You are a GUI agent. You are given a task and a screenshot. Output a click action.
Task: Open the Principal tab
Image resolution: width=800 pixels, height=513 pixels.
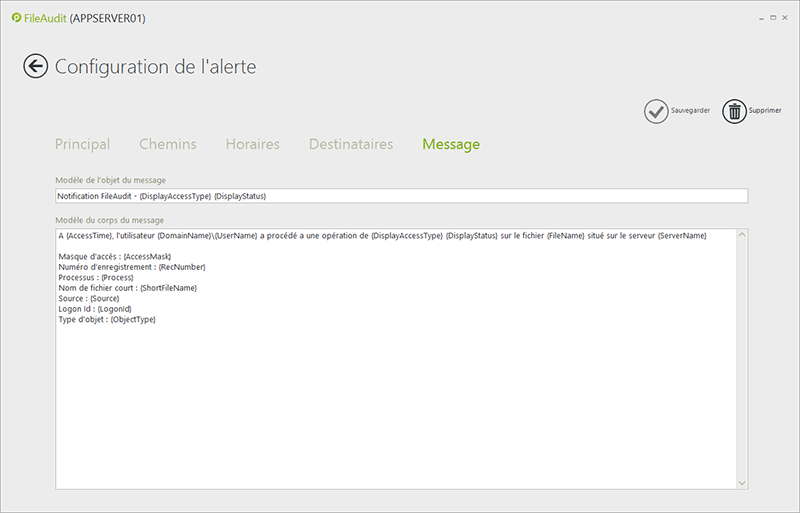(x=82, y=144)
